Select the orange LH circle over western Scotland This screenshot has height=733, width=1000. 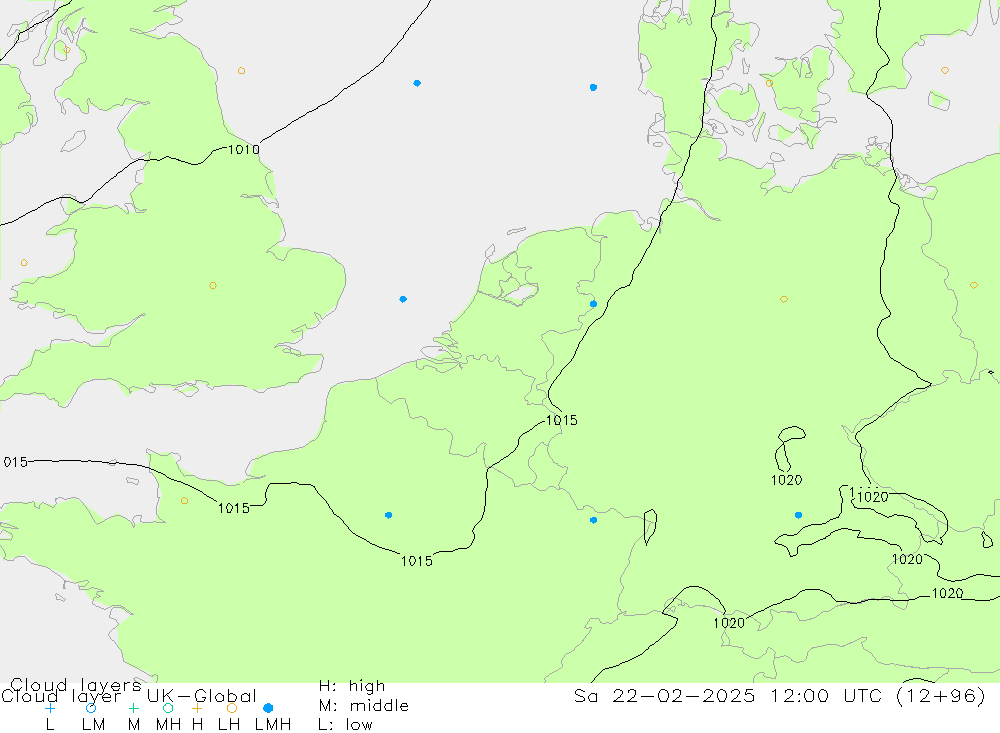click(67, 50)
